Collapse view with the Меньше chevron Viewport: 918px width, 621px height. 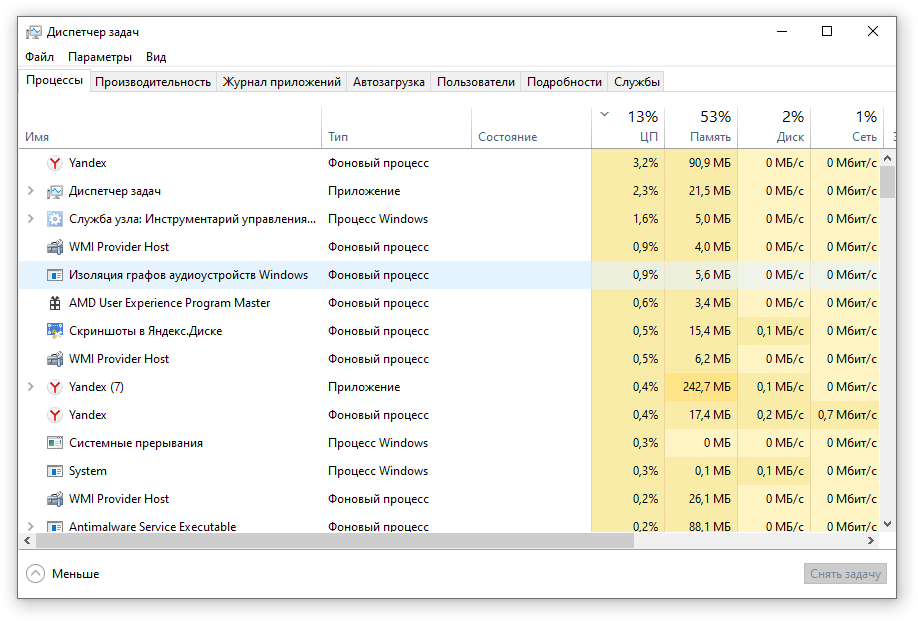(x=36, y=574)
